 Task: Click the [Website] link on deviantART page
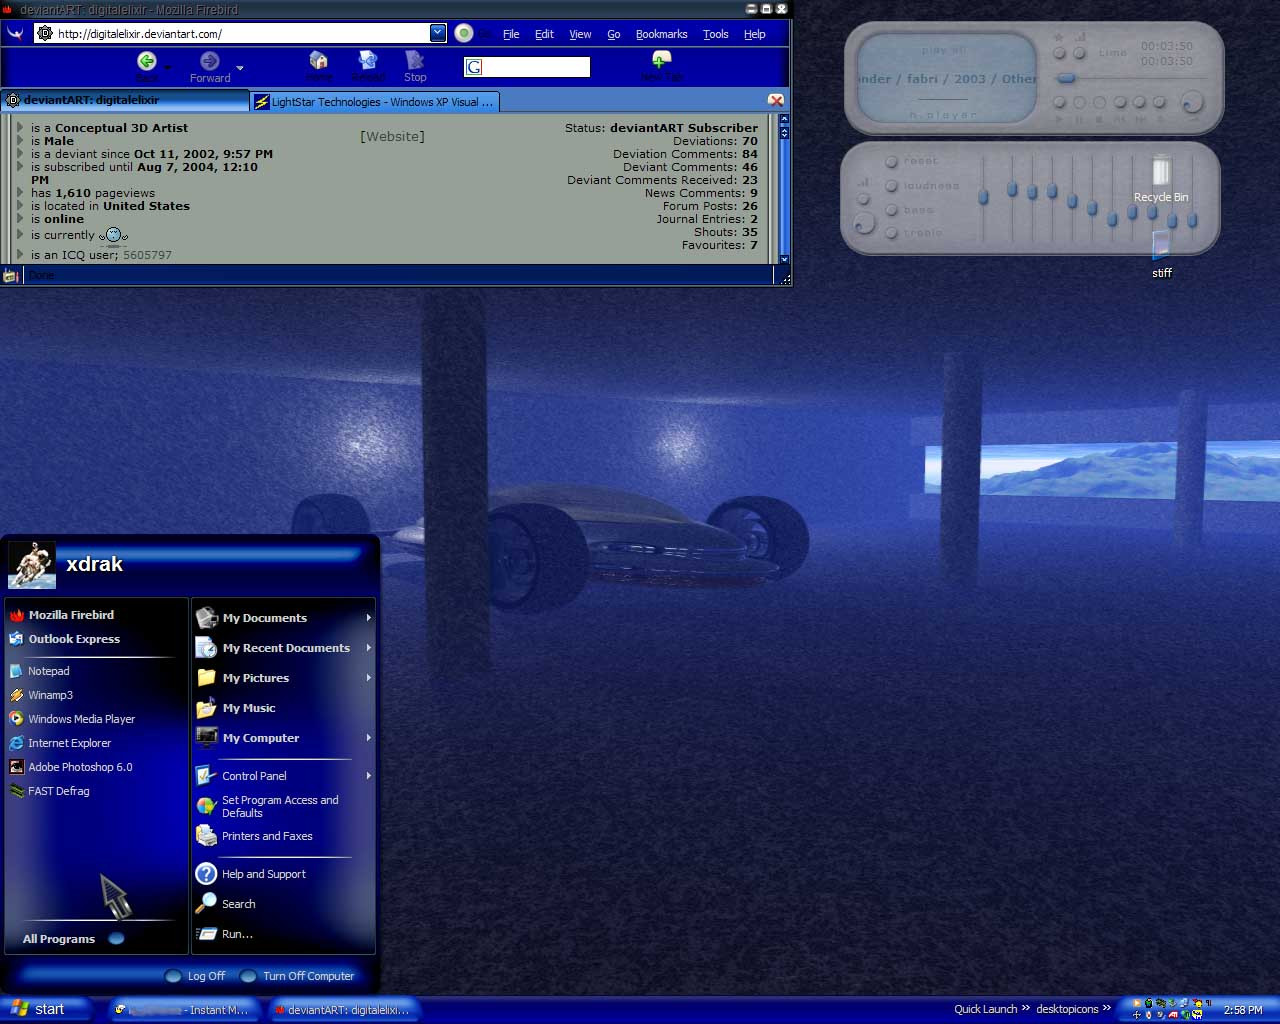(x=392, y=136)
